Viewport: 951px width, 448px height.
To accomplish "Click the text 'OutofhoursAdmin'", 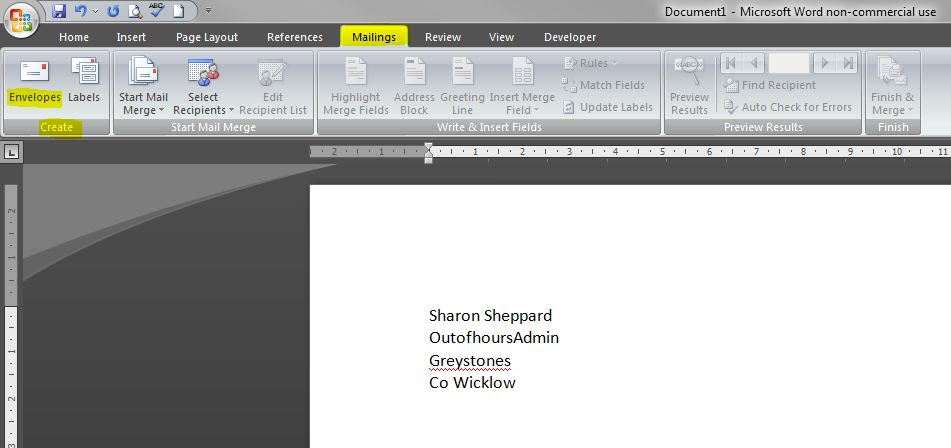I will [494, 338].
